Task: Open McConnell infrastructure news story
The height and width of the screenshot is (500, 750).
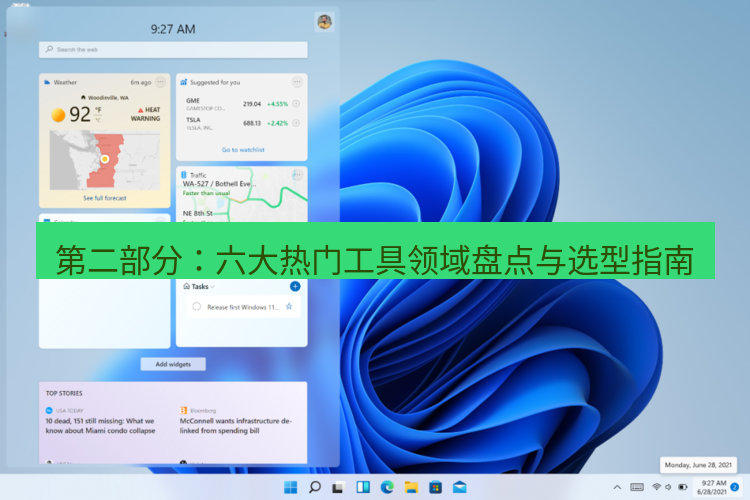Action: click(x=236, y=425)
